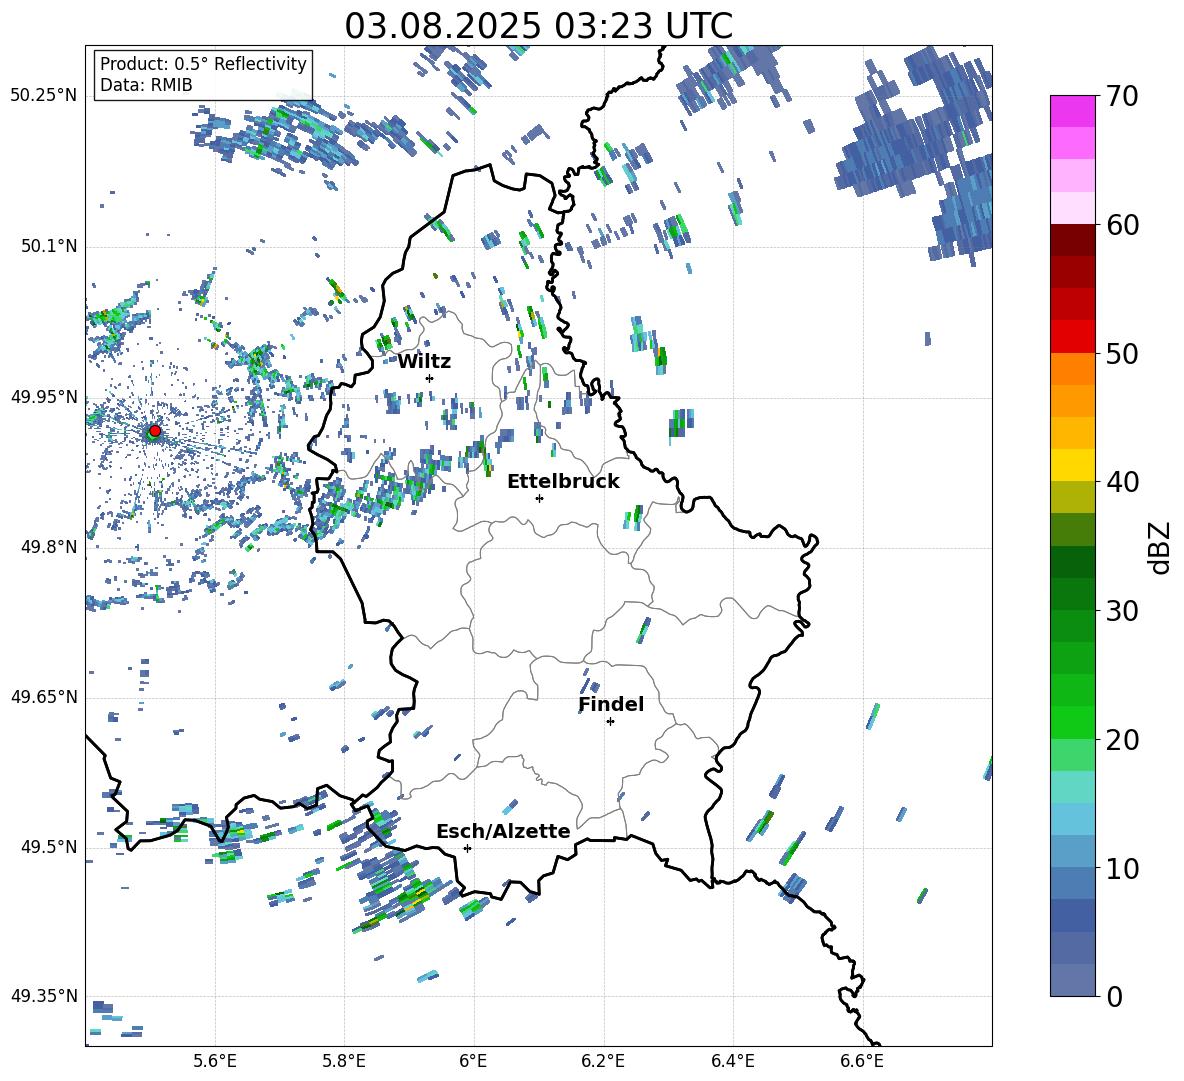Viewport: 1184px width, 1081px height.
Task: Click the 60 colorbar tick label
Action: 1123,225
